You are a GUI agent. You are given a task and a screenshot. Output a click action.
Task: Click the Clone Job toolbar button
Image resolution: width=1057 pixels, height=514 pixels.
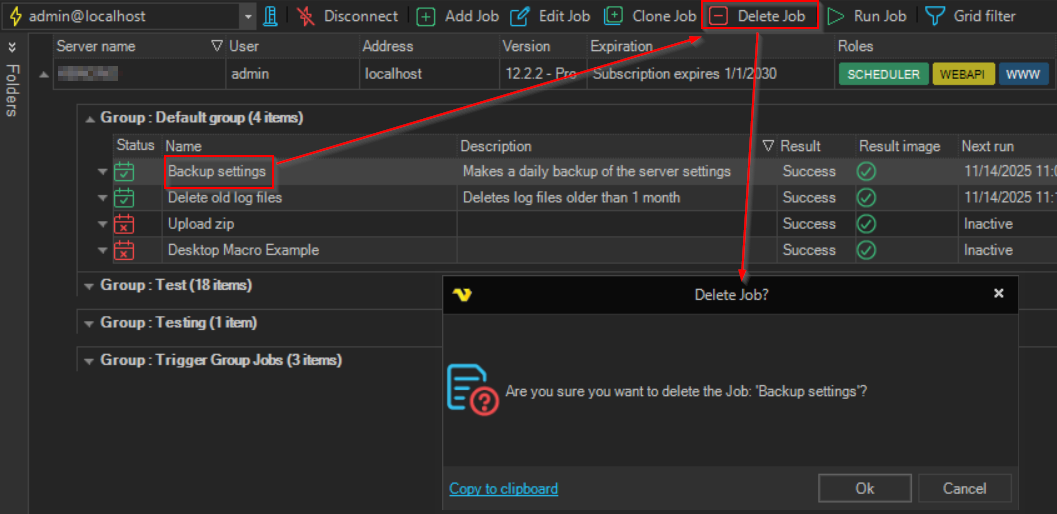pyautogui.click(x=651, y=16)
